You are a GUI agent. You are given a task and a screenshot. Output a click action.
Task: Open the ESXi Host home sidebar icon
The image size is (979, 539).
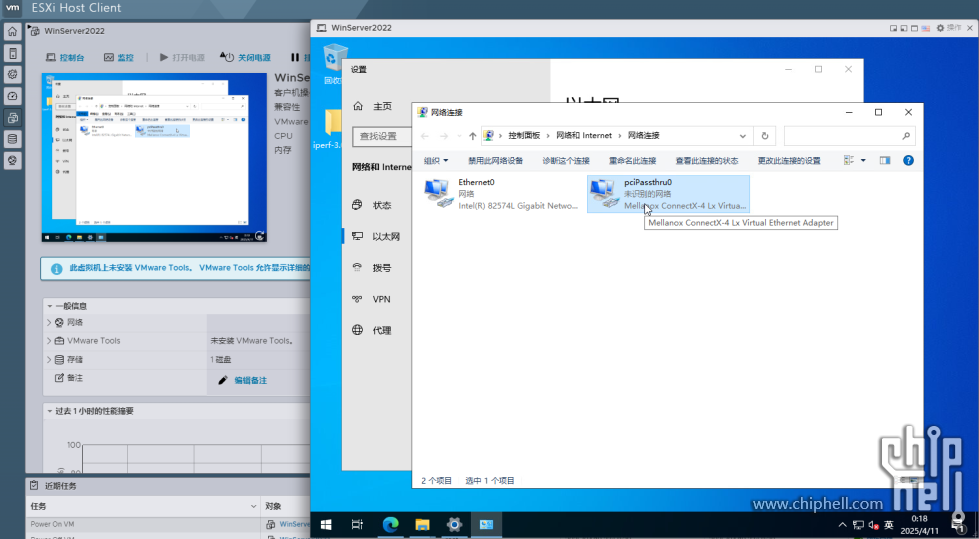(12, 31)
